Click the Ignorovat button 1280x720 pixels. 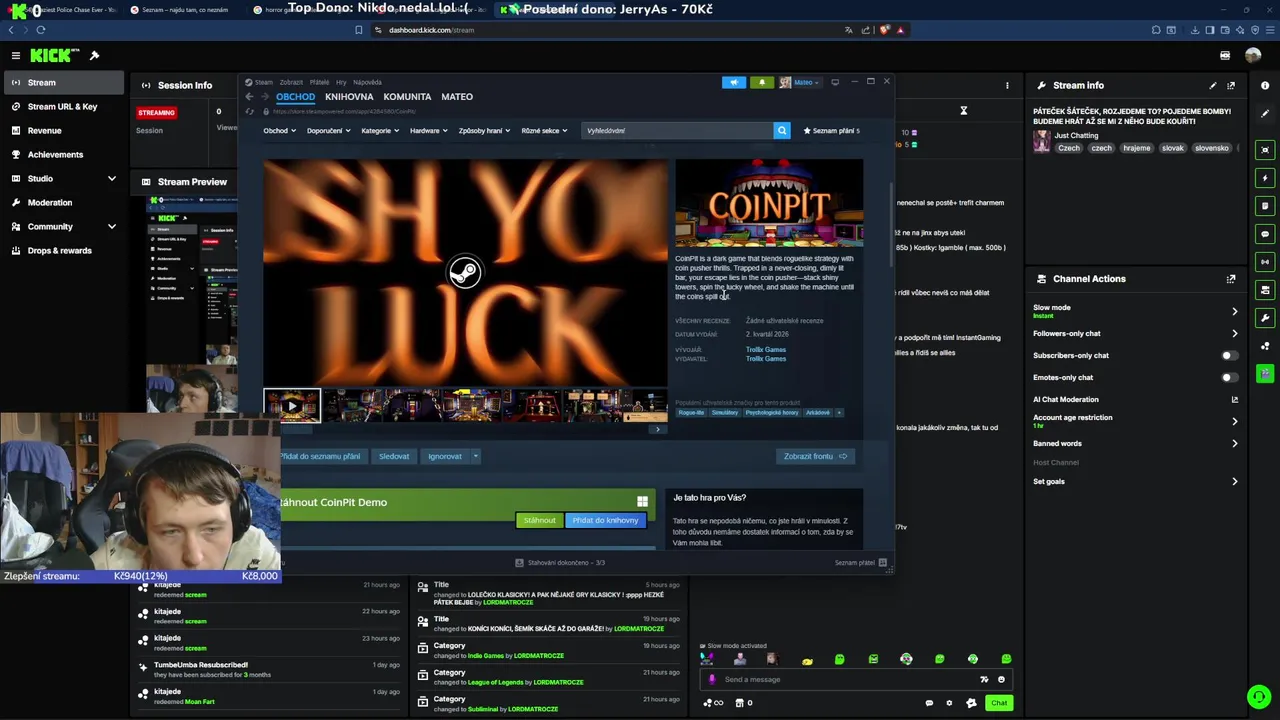click(x=445, y=456)
